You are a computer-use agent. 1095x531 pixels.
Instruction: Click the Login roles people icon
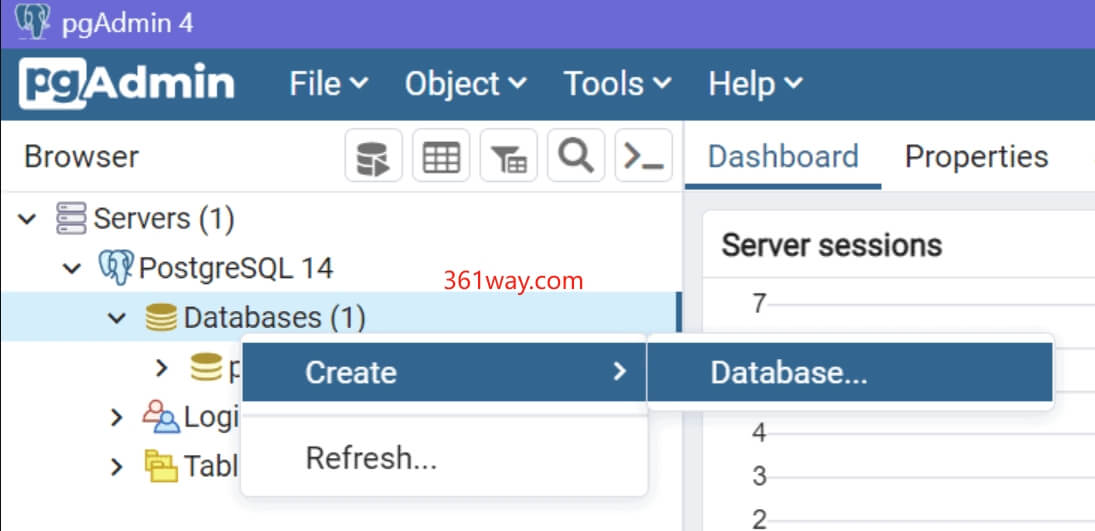coord(161,417)
